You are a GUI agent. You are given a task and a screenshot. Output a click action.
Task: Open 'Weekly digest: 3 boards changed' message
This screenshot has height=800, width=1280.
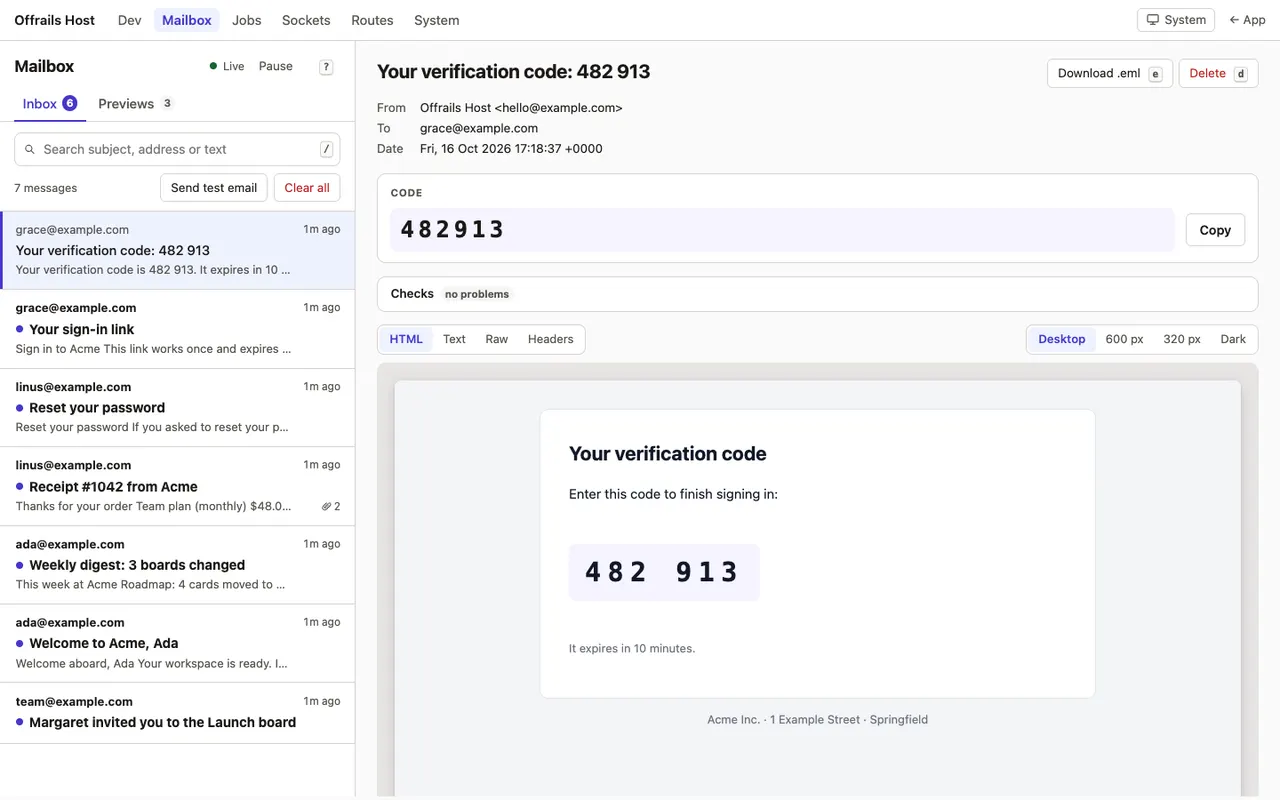click(177, 565)
